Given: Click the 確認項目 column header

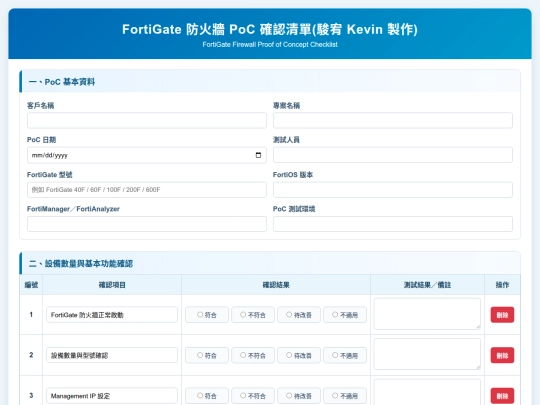Looking at the screenshot, I should [x=112, y=285].
